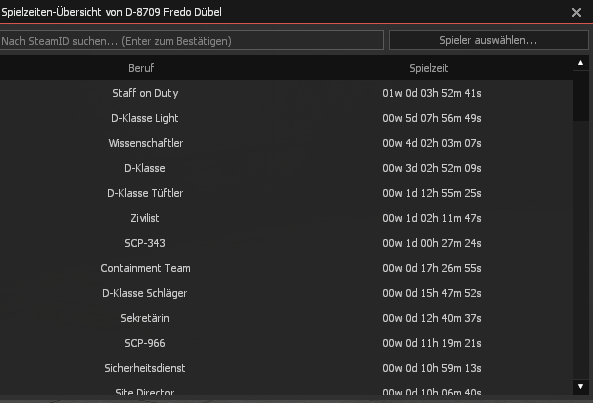Click the scrollbar track below thumb

(x=581, y=250)
